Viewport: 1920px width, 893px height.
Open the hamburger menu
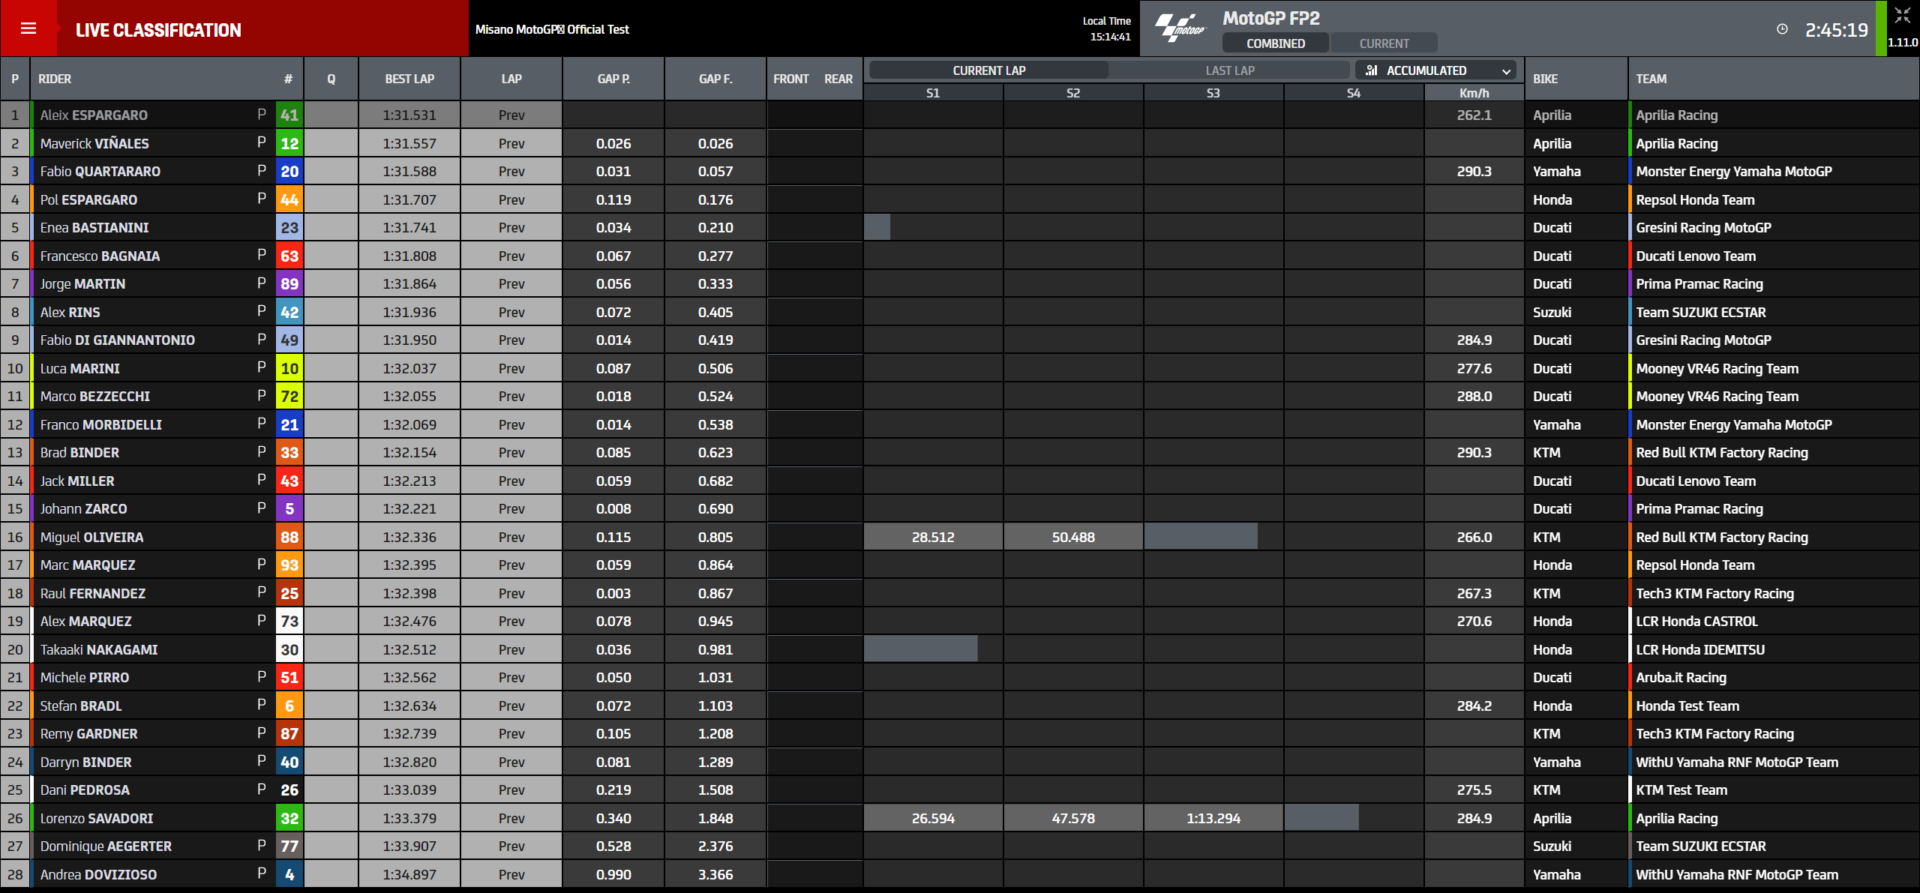coord(28,29)
